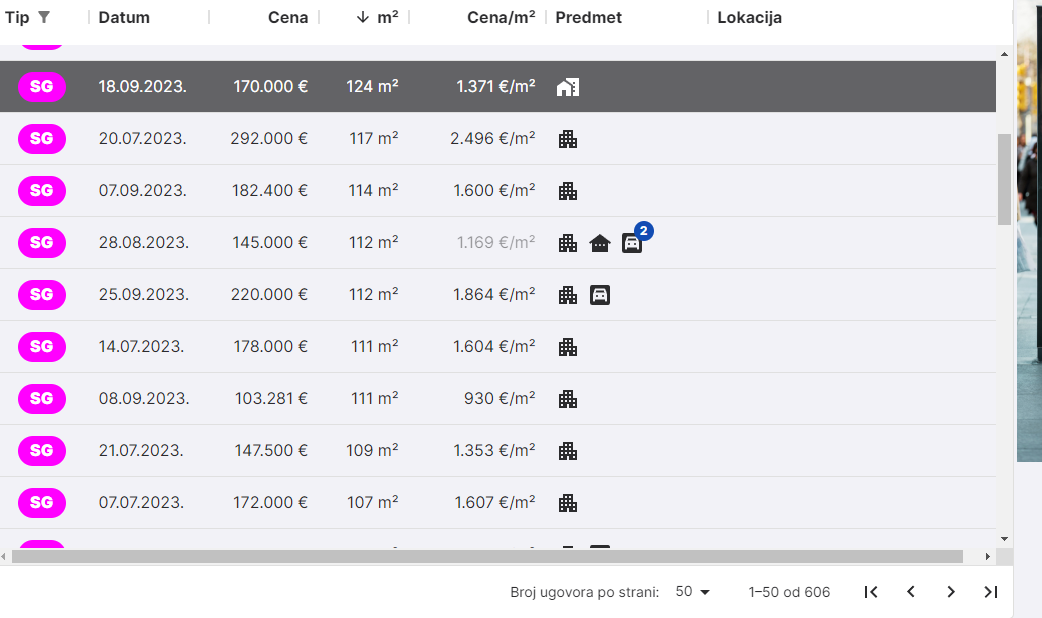Click the horizontal scrollbar at table bottom
The height and width of the screenshot is (618, 1042).
[x=487, y=556]
